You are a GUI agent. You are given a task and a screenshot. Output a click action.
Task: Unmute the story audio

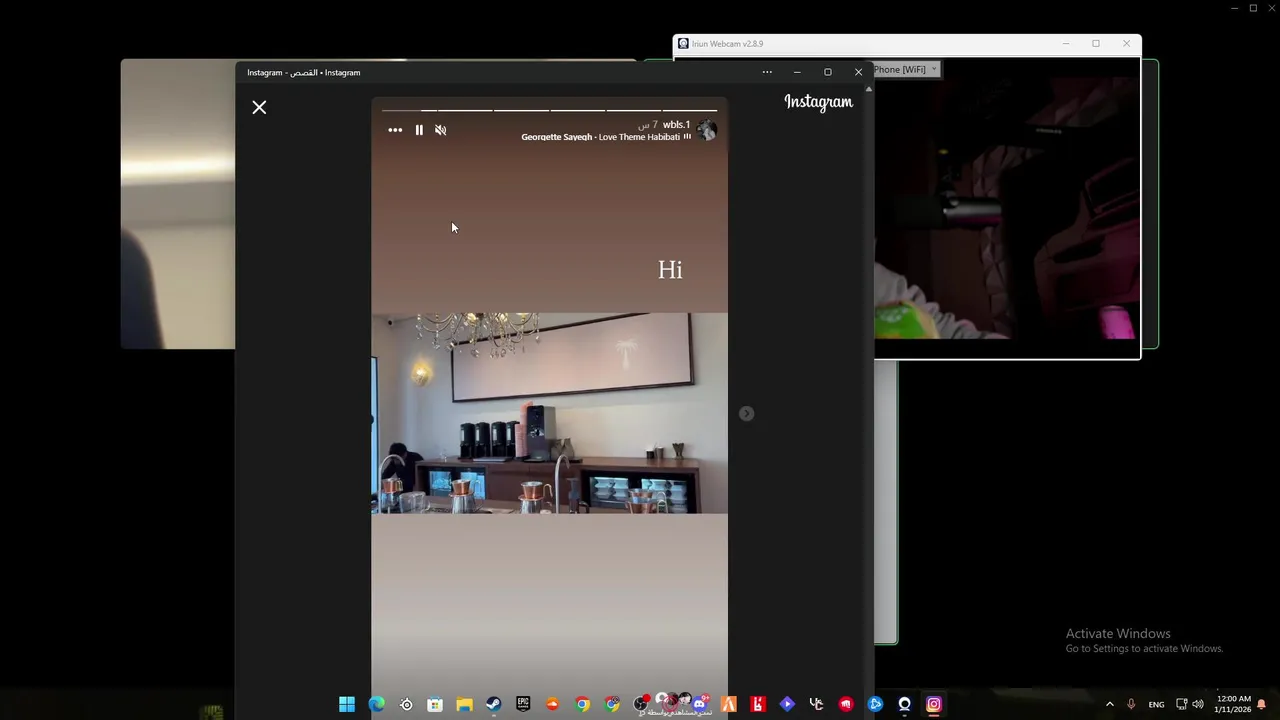(441, 130)
